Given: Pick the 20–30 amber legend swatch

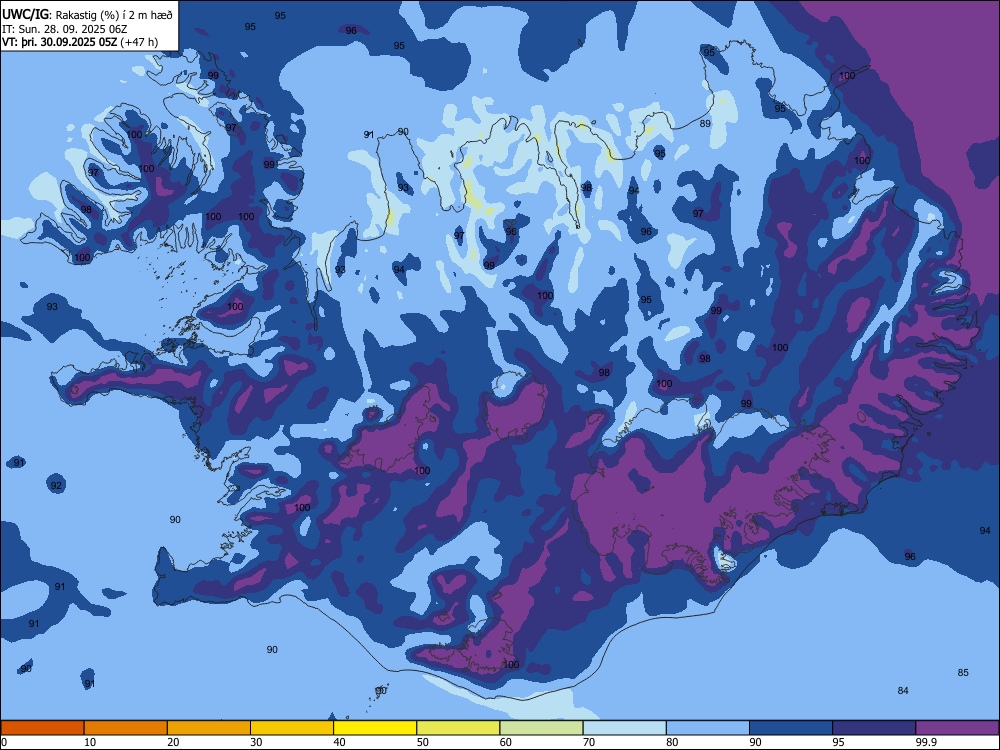Looking at the screenshot, I should [x=209, y=728].
